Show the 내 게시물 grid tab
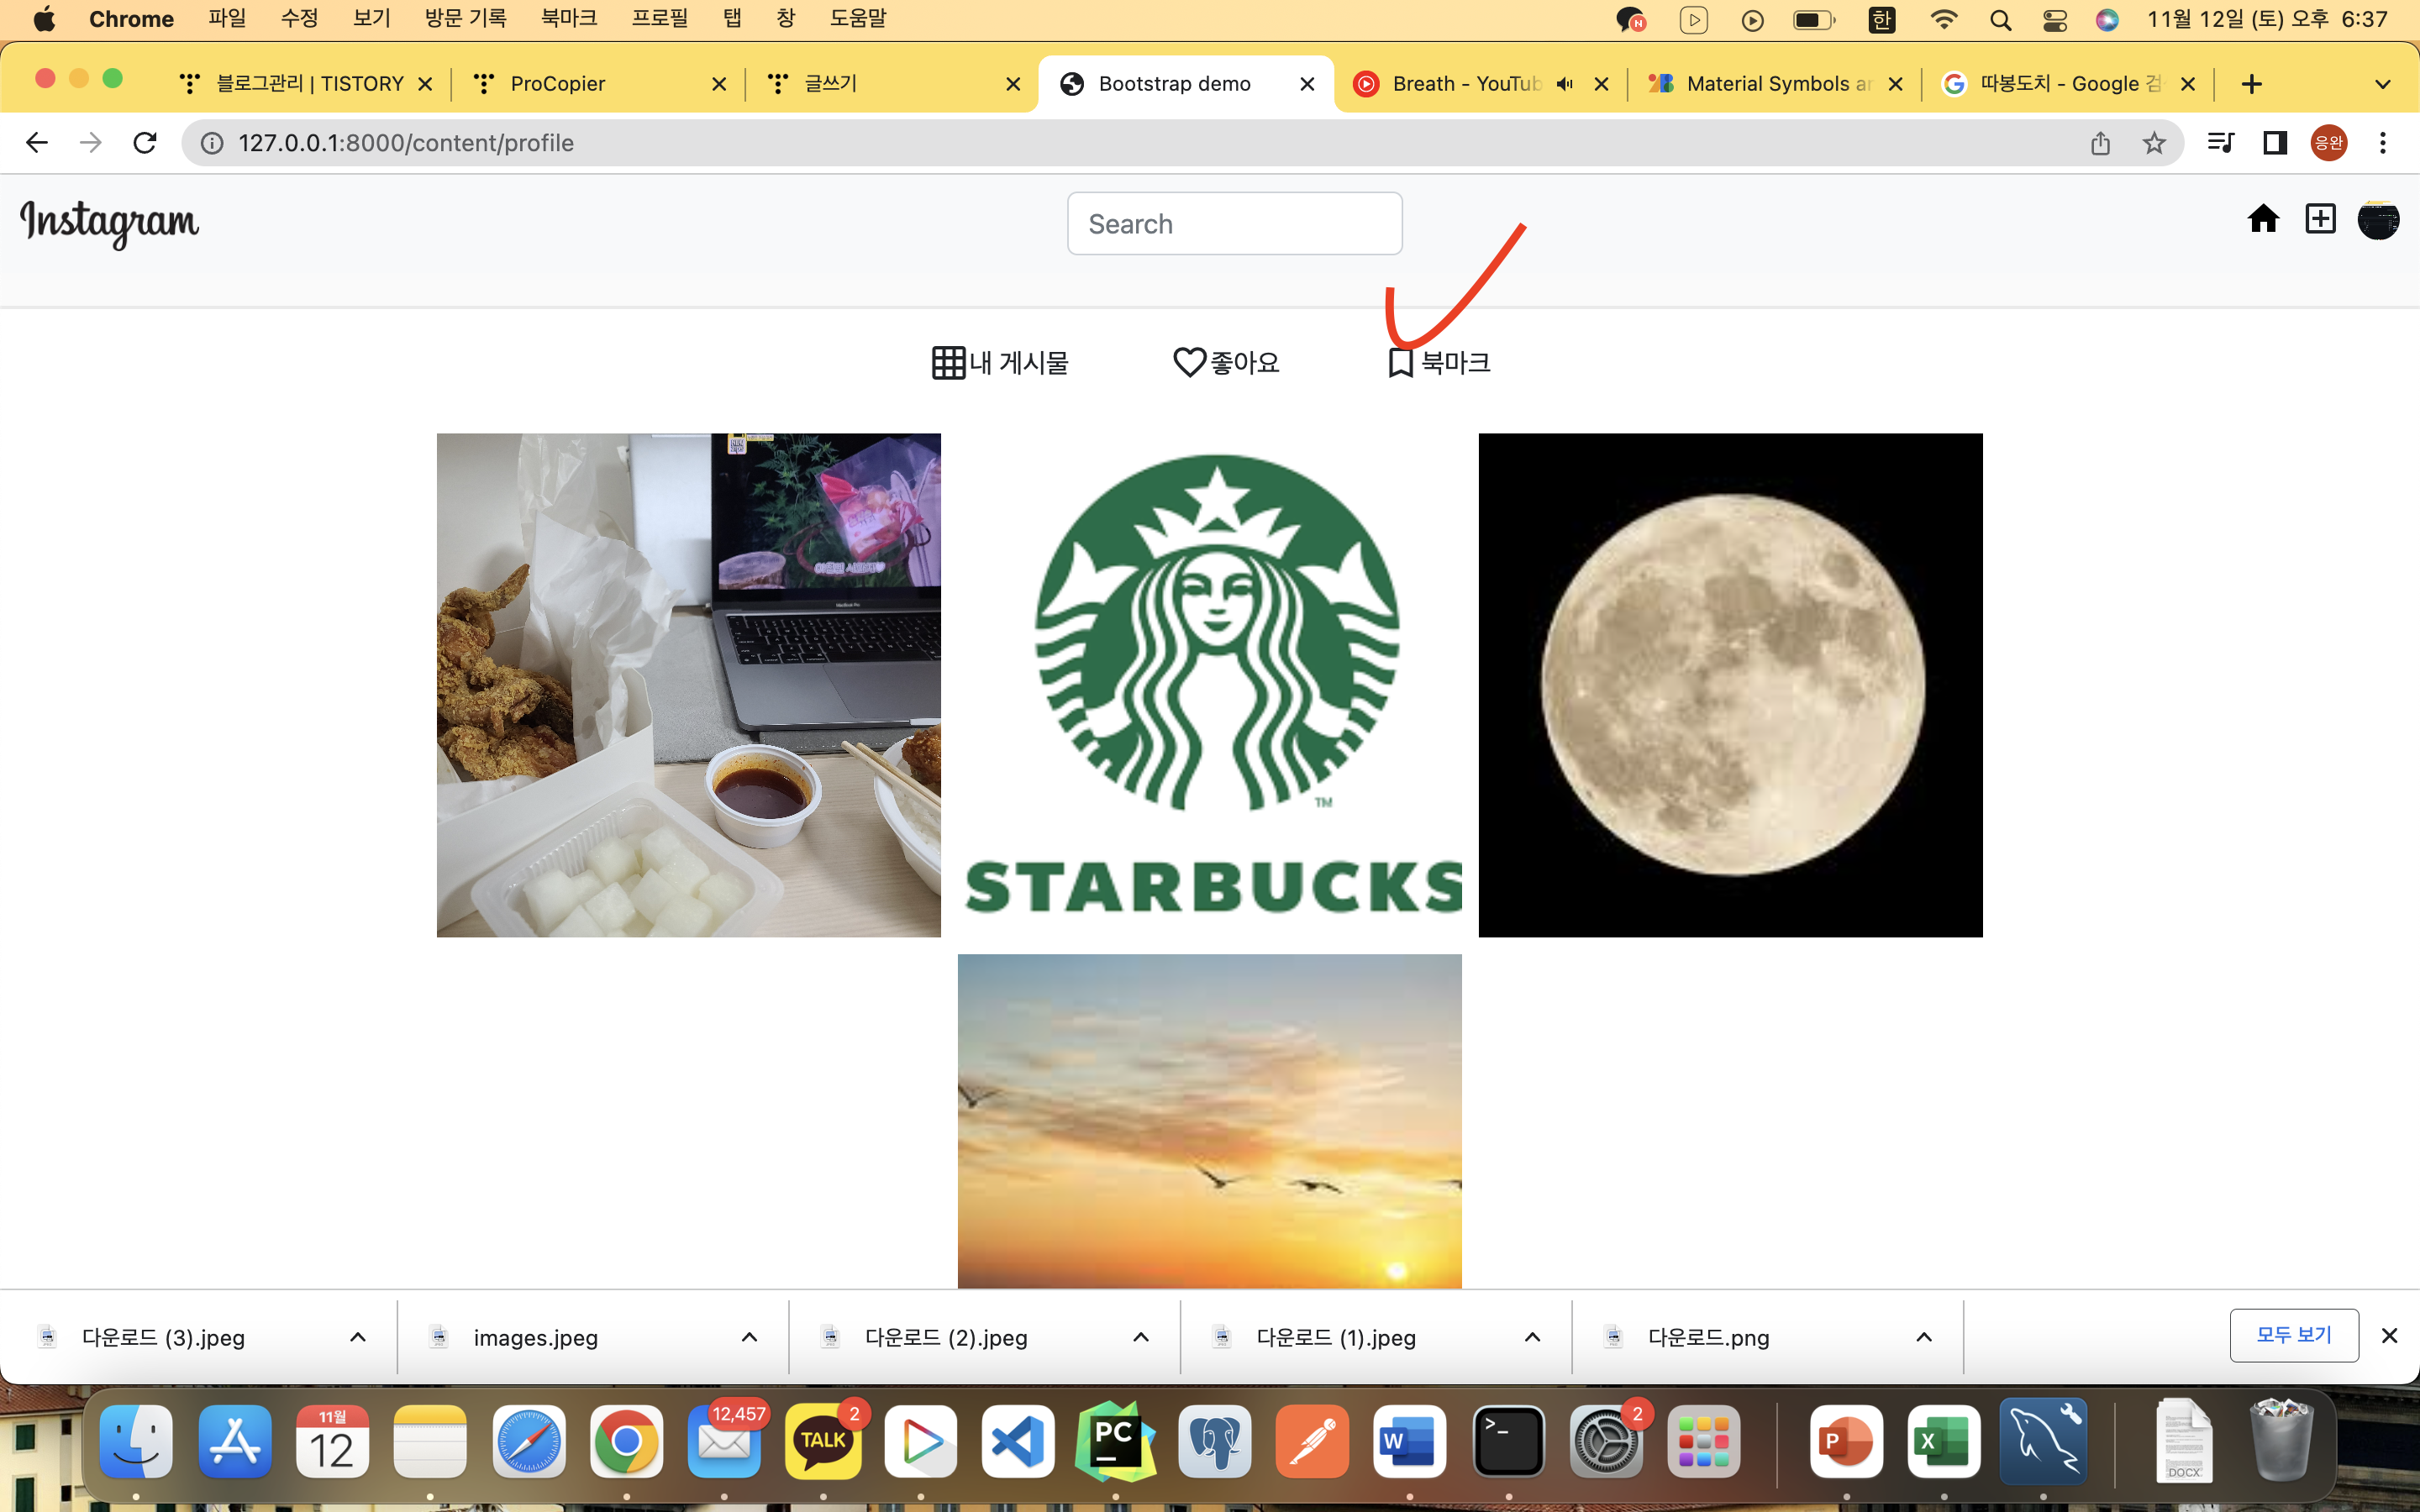This screenshot has height=1512, width=2420. pyautogui.click(x=1000, y=362)
